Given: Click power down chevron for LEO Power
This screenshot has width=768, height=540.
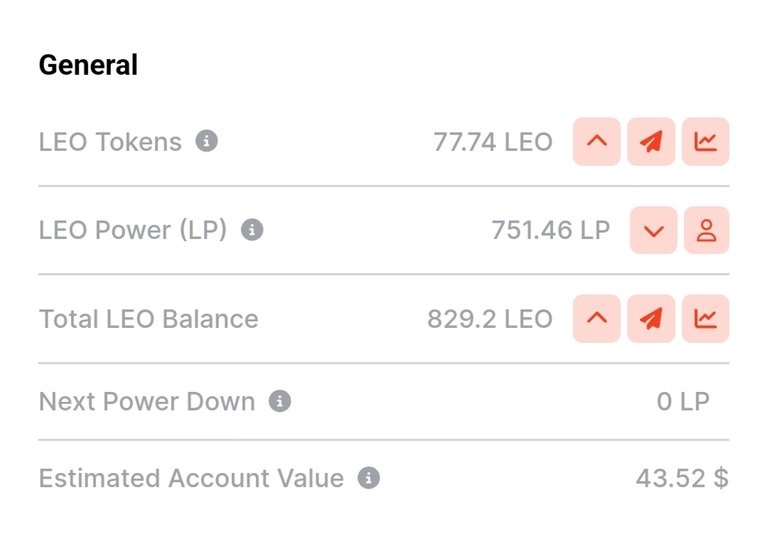Looking at the screenshot, I should point(653,230).
